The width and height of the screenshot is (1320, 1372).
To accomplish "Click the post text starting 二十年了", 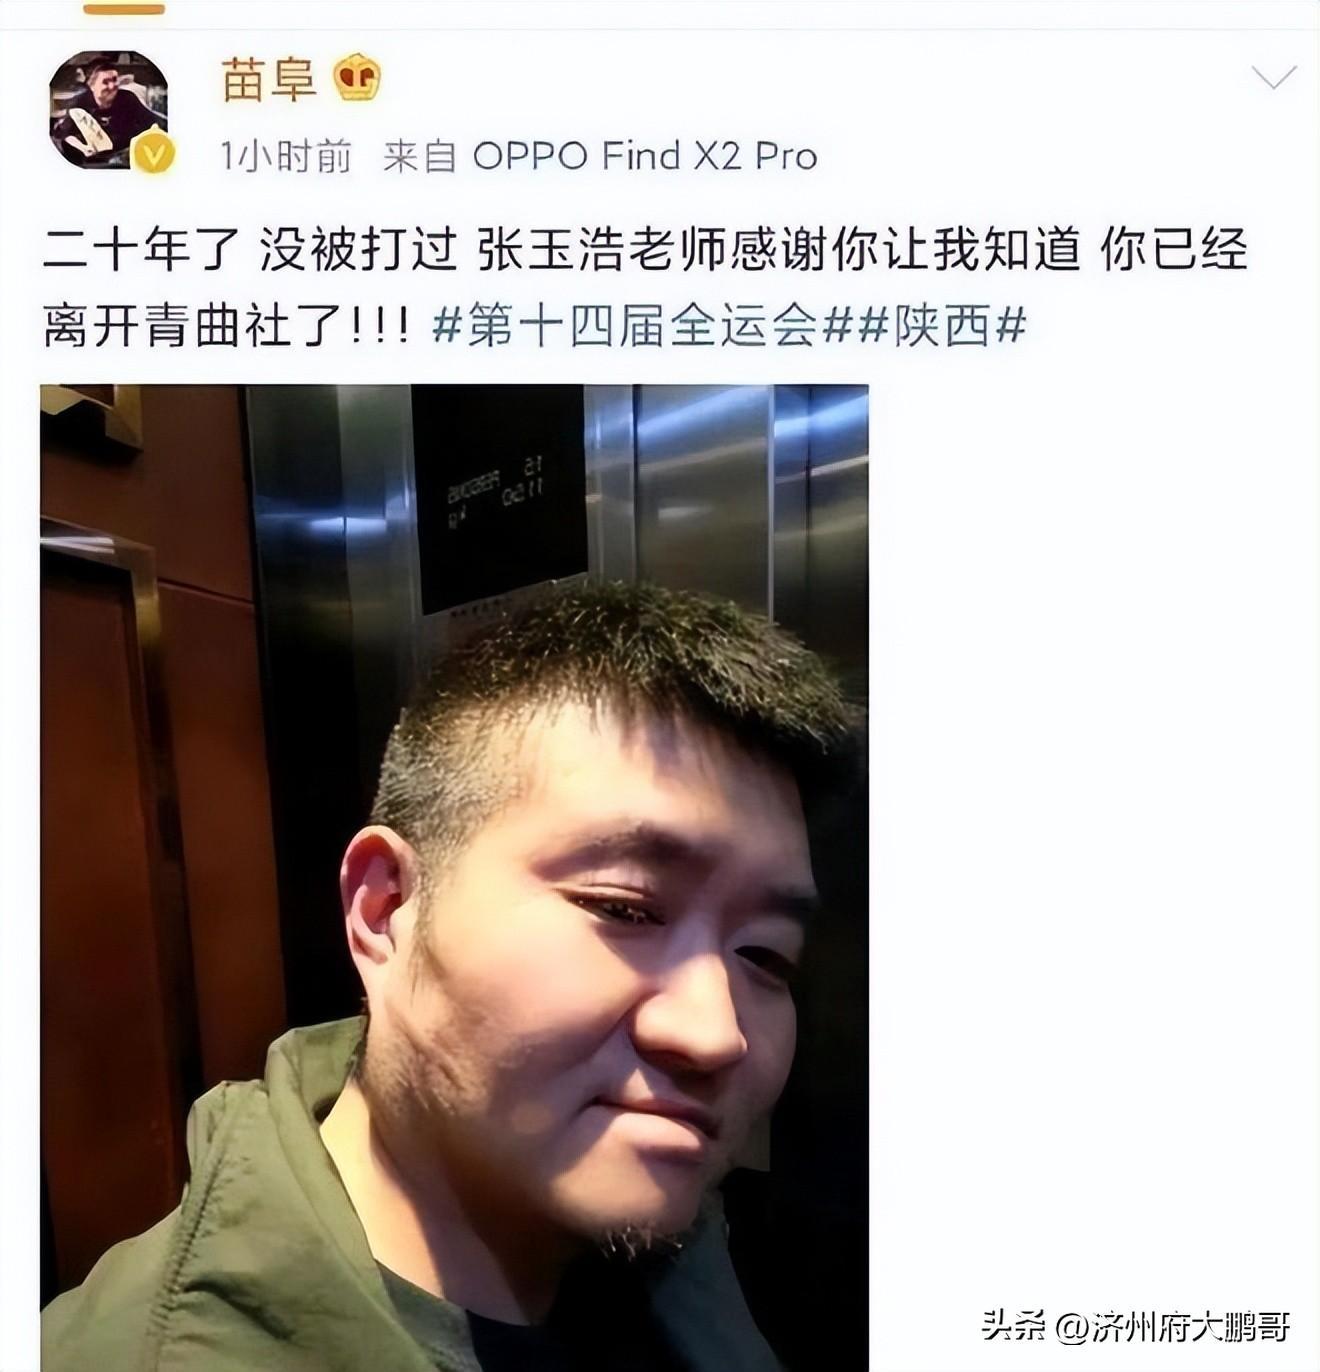I will tap(645, 289).
